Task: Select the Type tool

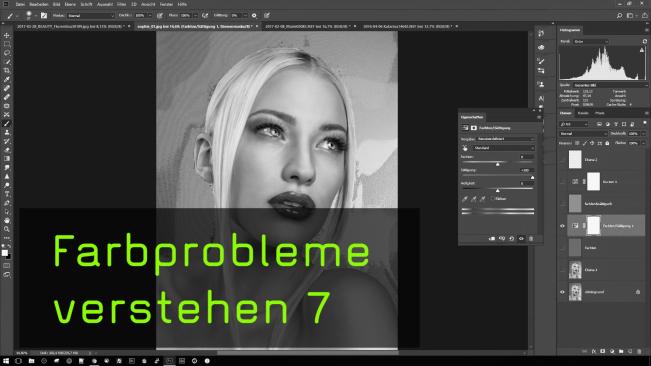Action: (7, 194)
